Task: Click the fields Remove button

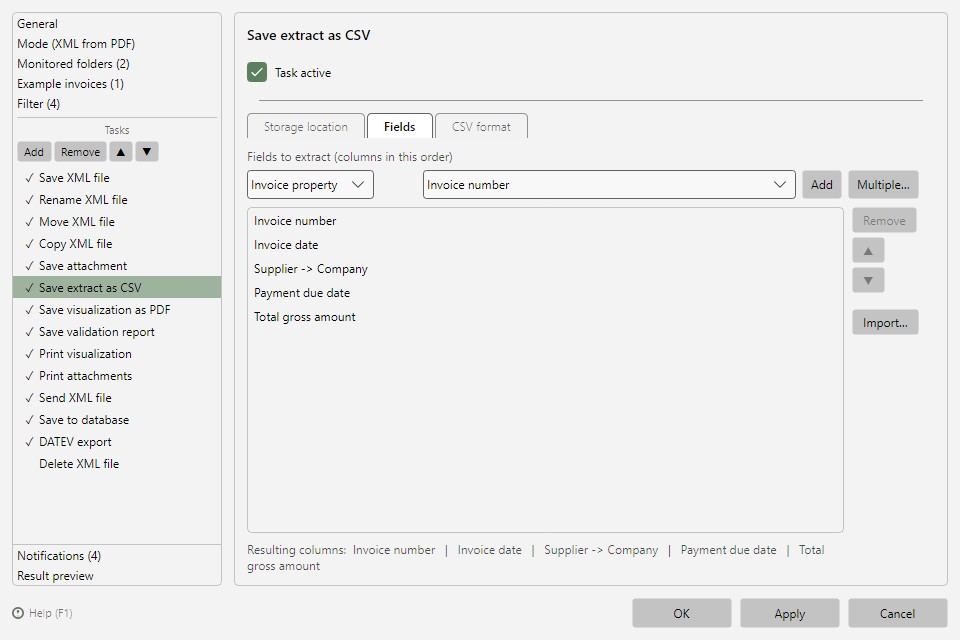Action: pos(884,220)
